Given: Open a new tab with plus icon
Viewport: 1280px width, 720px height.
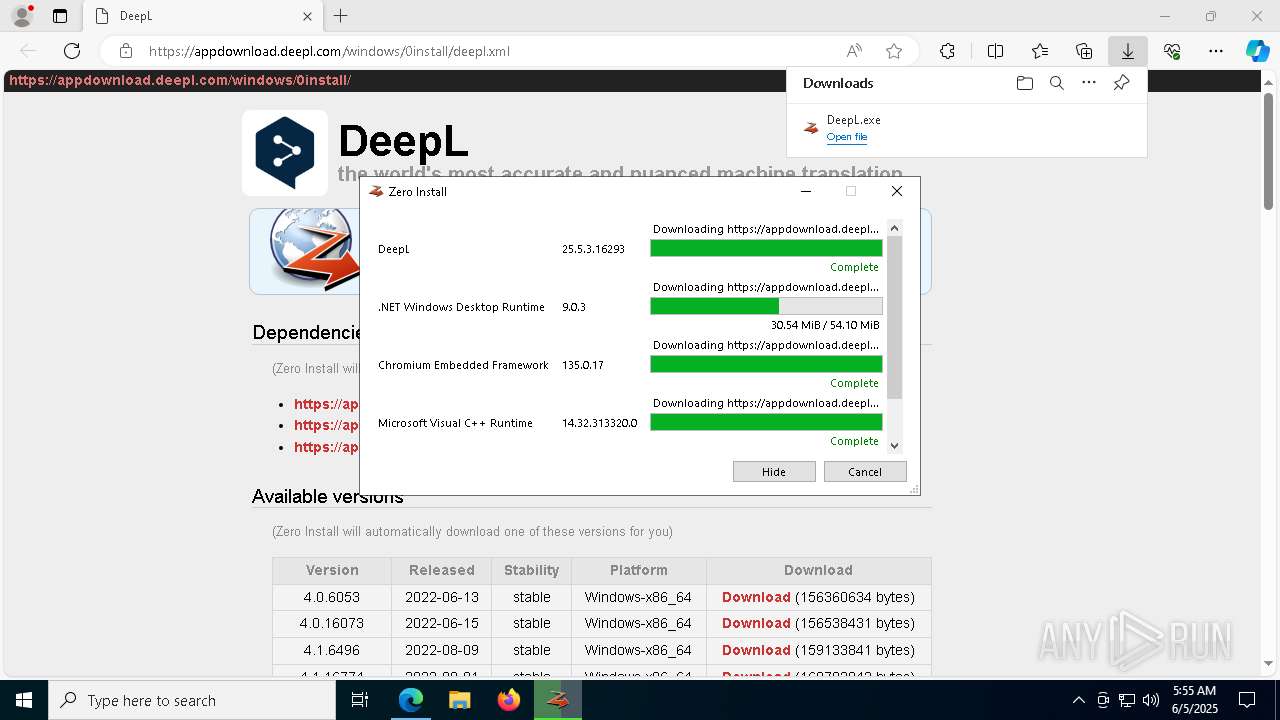Looking at the screenshot, I should [x=340, y=16].
